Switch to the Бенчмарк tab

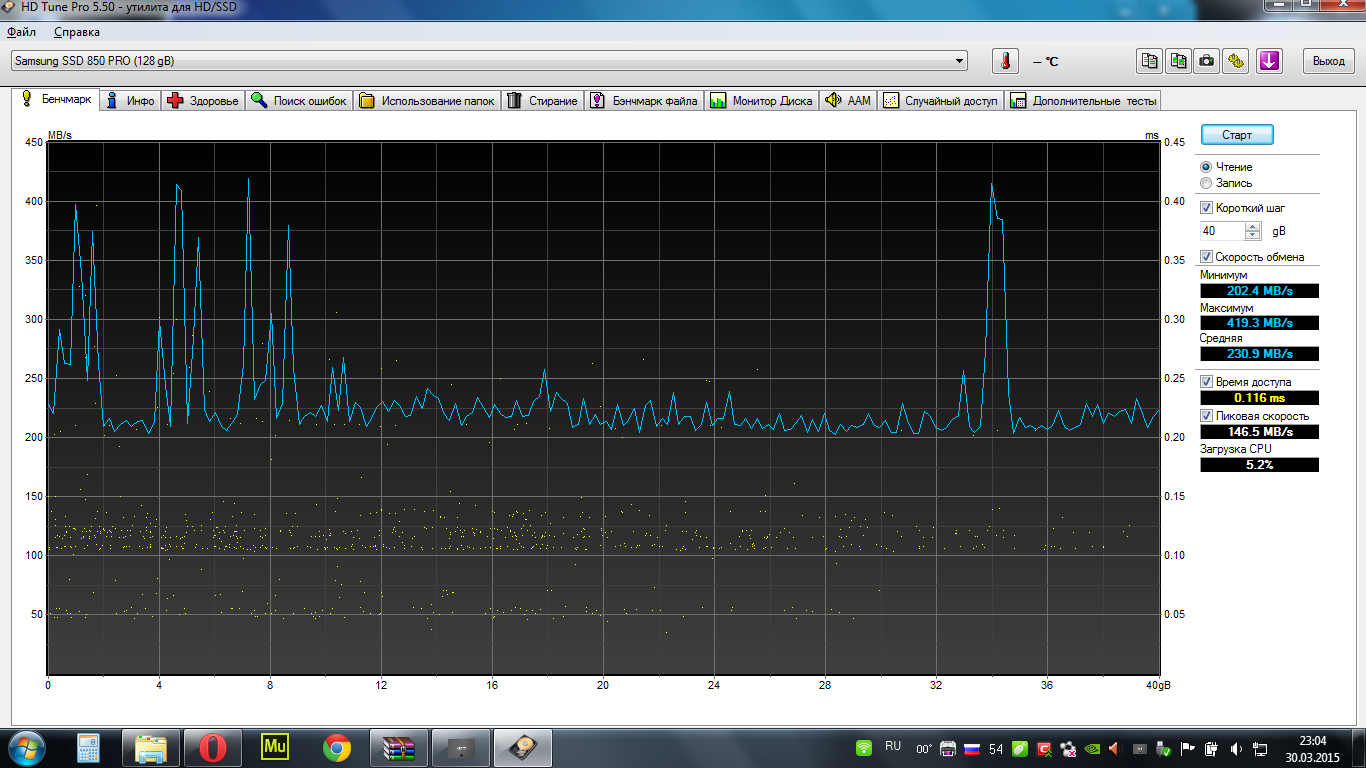(x=56, y=100)
